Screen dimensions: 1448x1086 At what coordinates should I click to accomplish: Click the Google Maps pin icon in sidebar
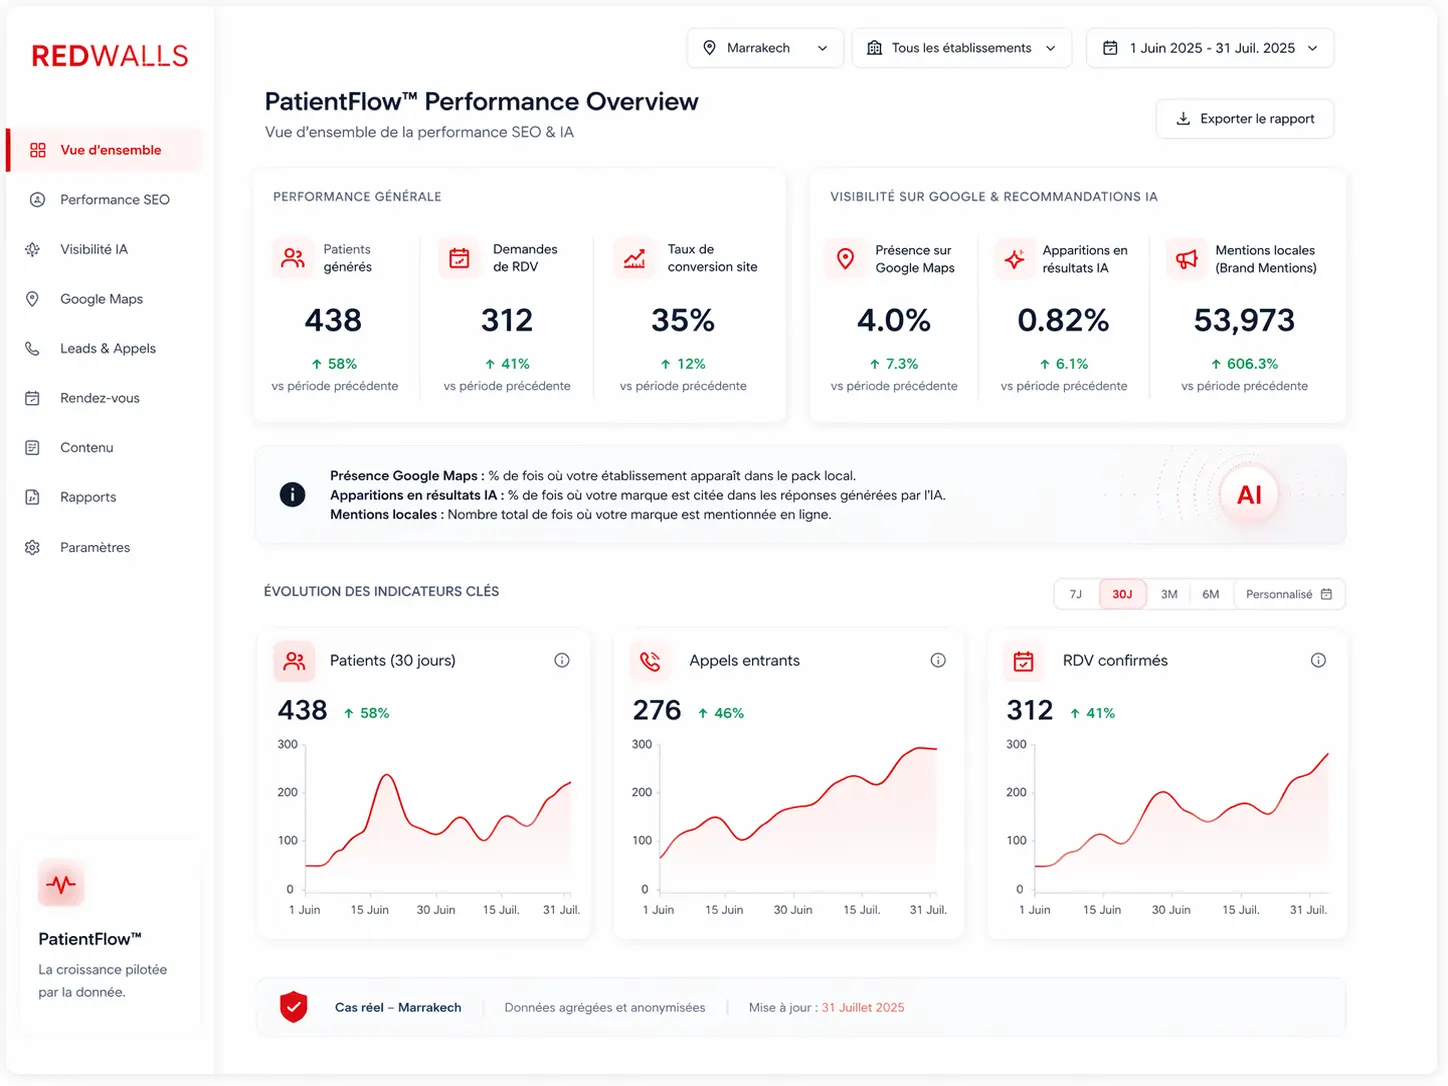(x=32, y=299)
